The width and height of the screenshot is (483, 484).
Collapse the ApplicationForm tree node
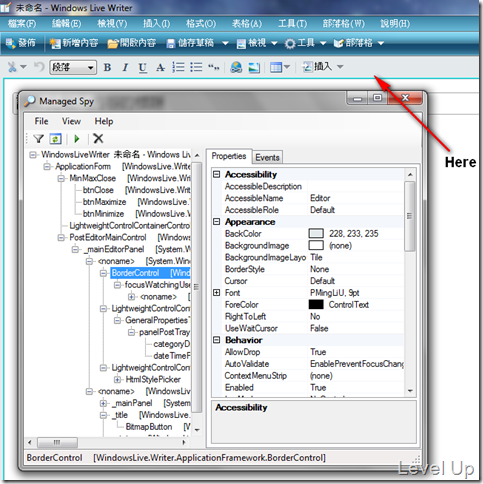pos(47,166)
